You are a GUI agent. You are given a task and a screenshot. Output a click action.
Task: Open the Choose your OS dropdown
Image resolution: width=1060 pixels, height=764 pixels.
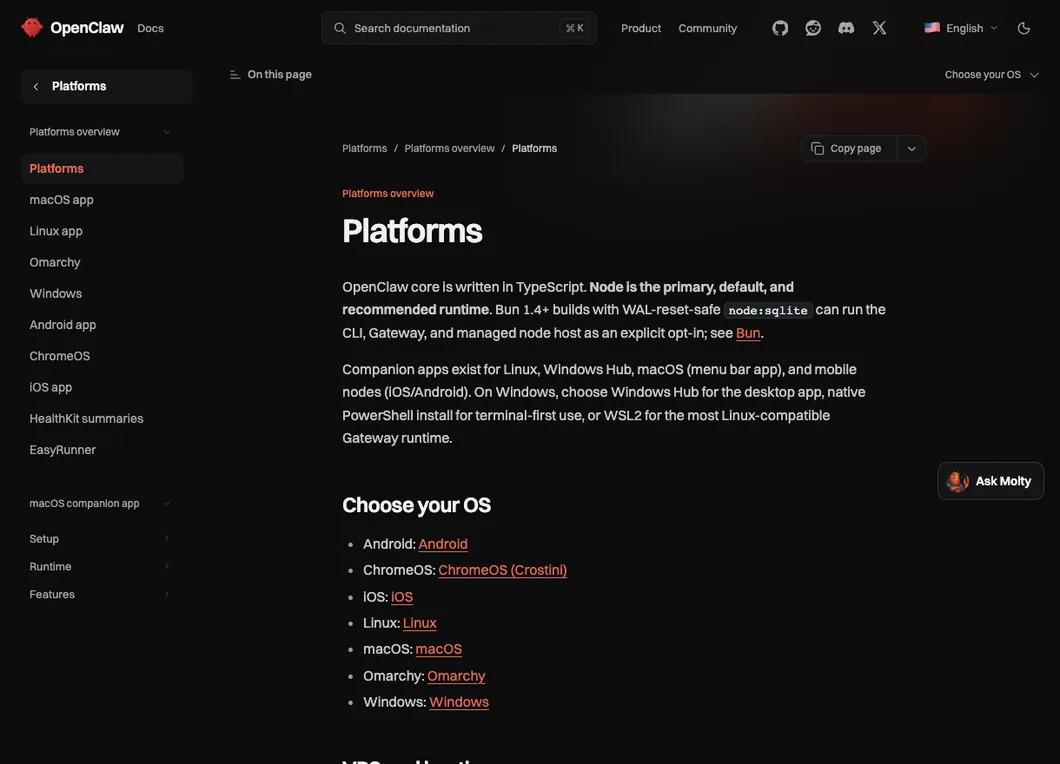coord(991,74)
